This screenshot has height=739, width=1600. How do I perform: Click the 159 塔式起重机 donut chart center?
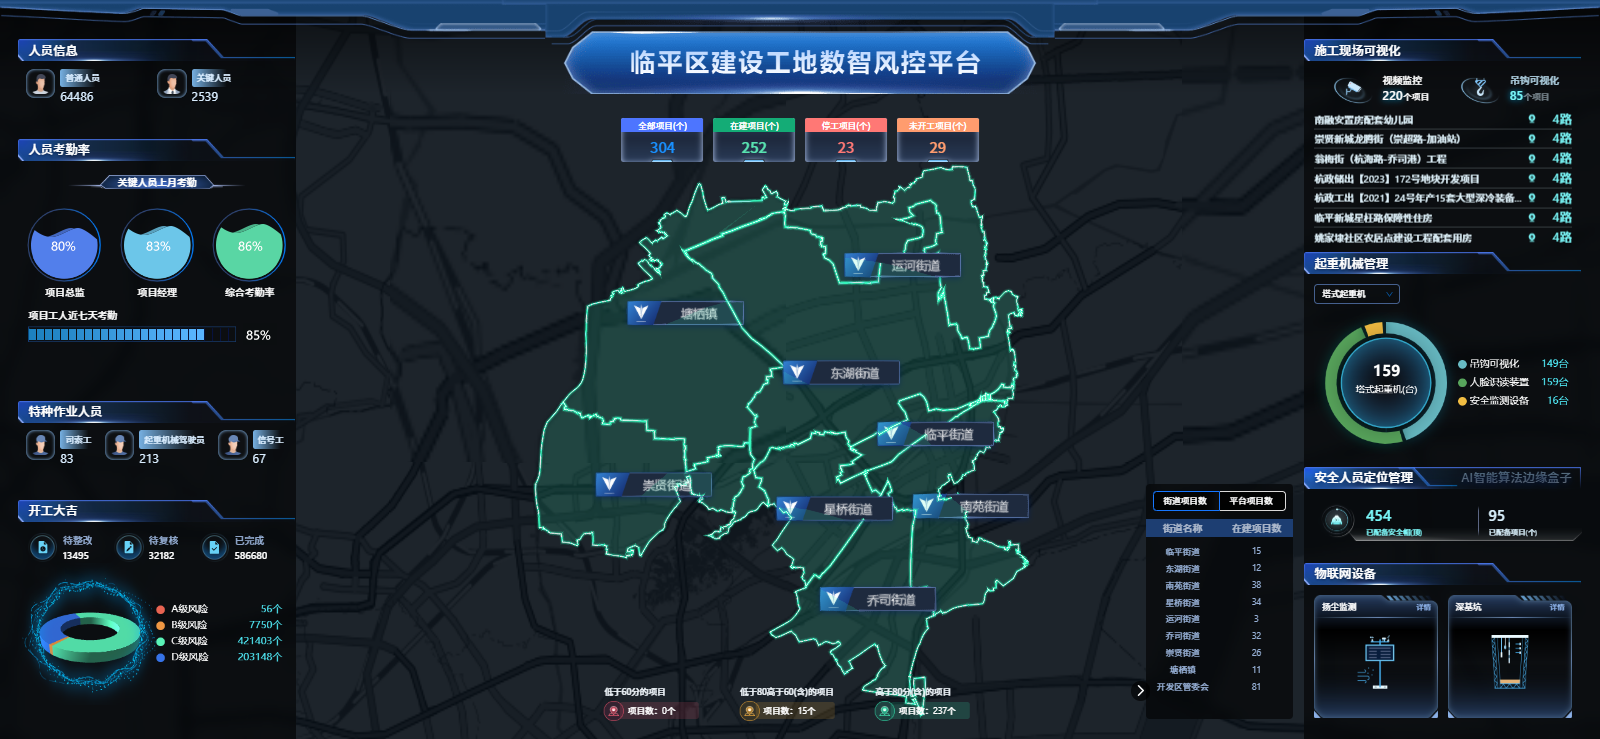[1386, 382]
